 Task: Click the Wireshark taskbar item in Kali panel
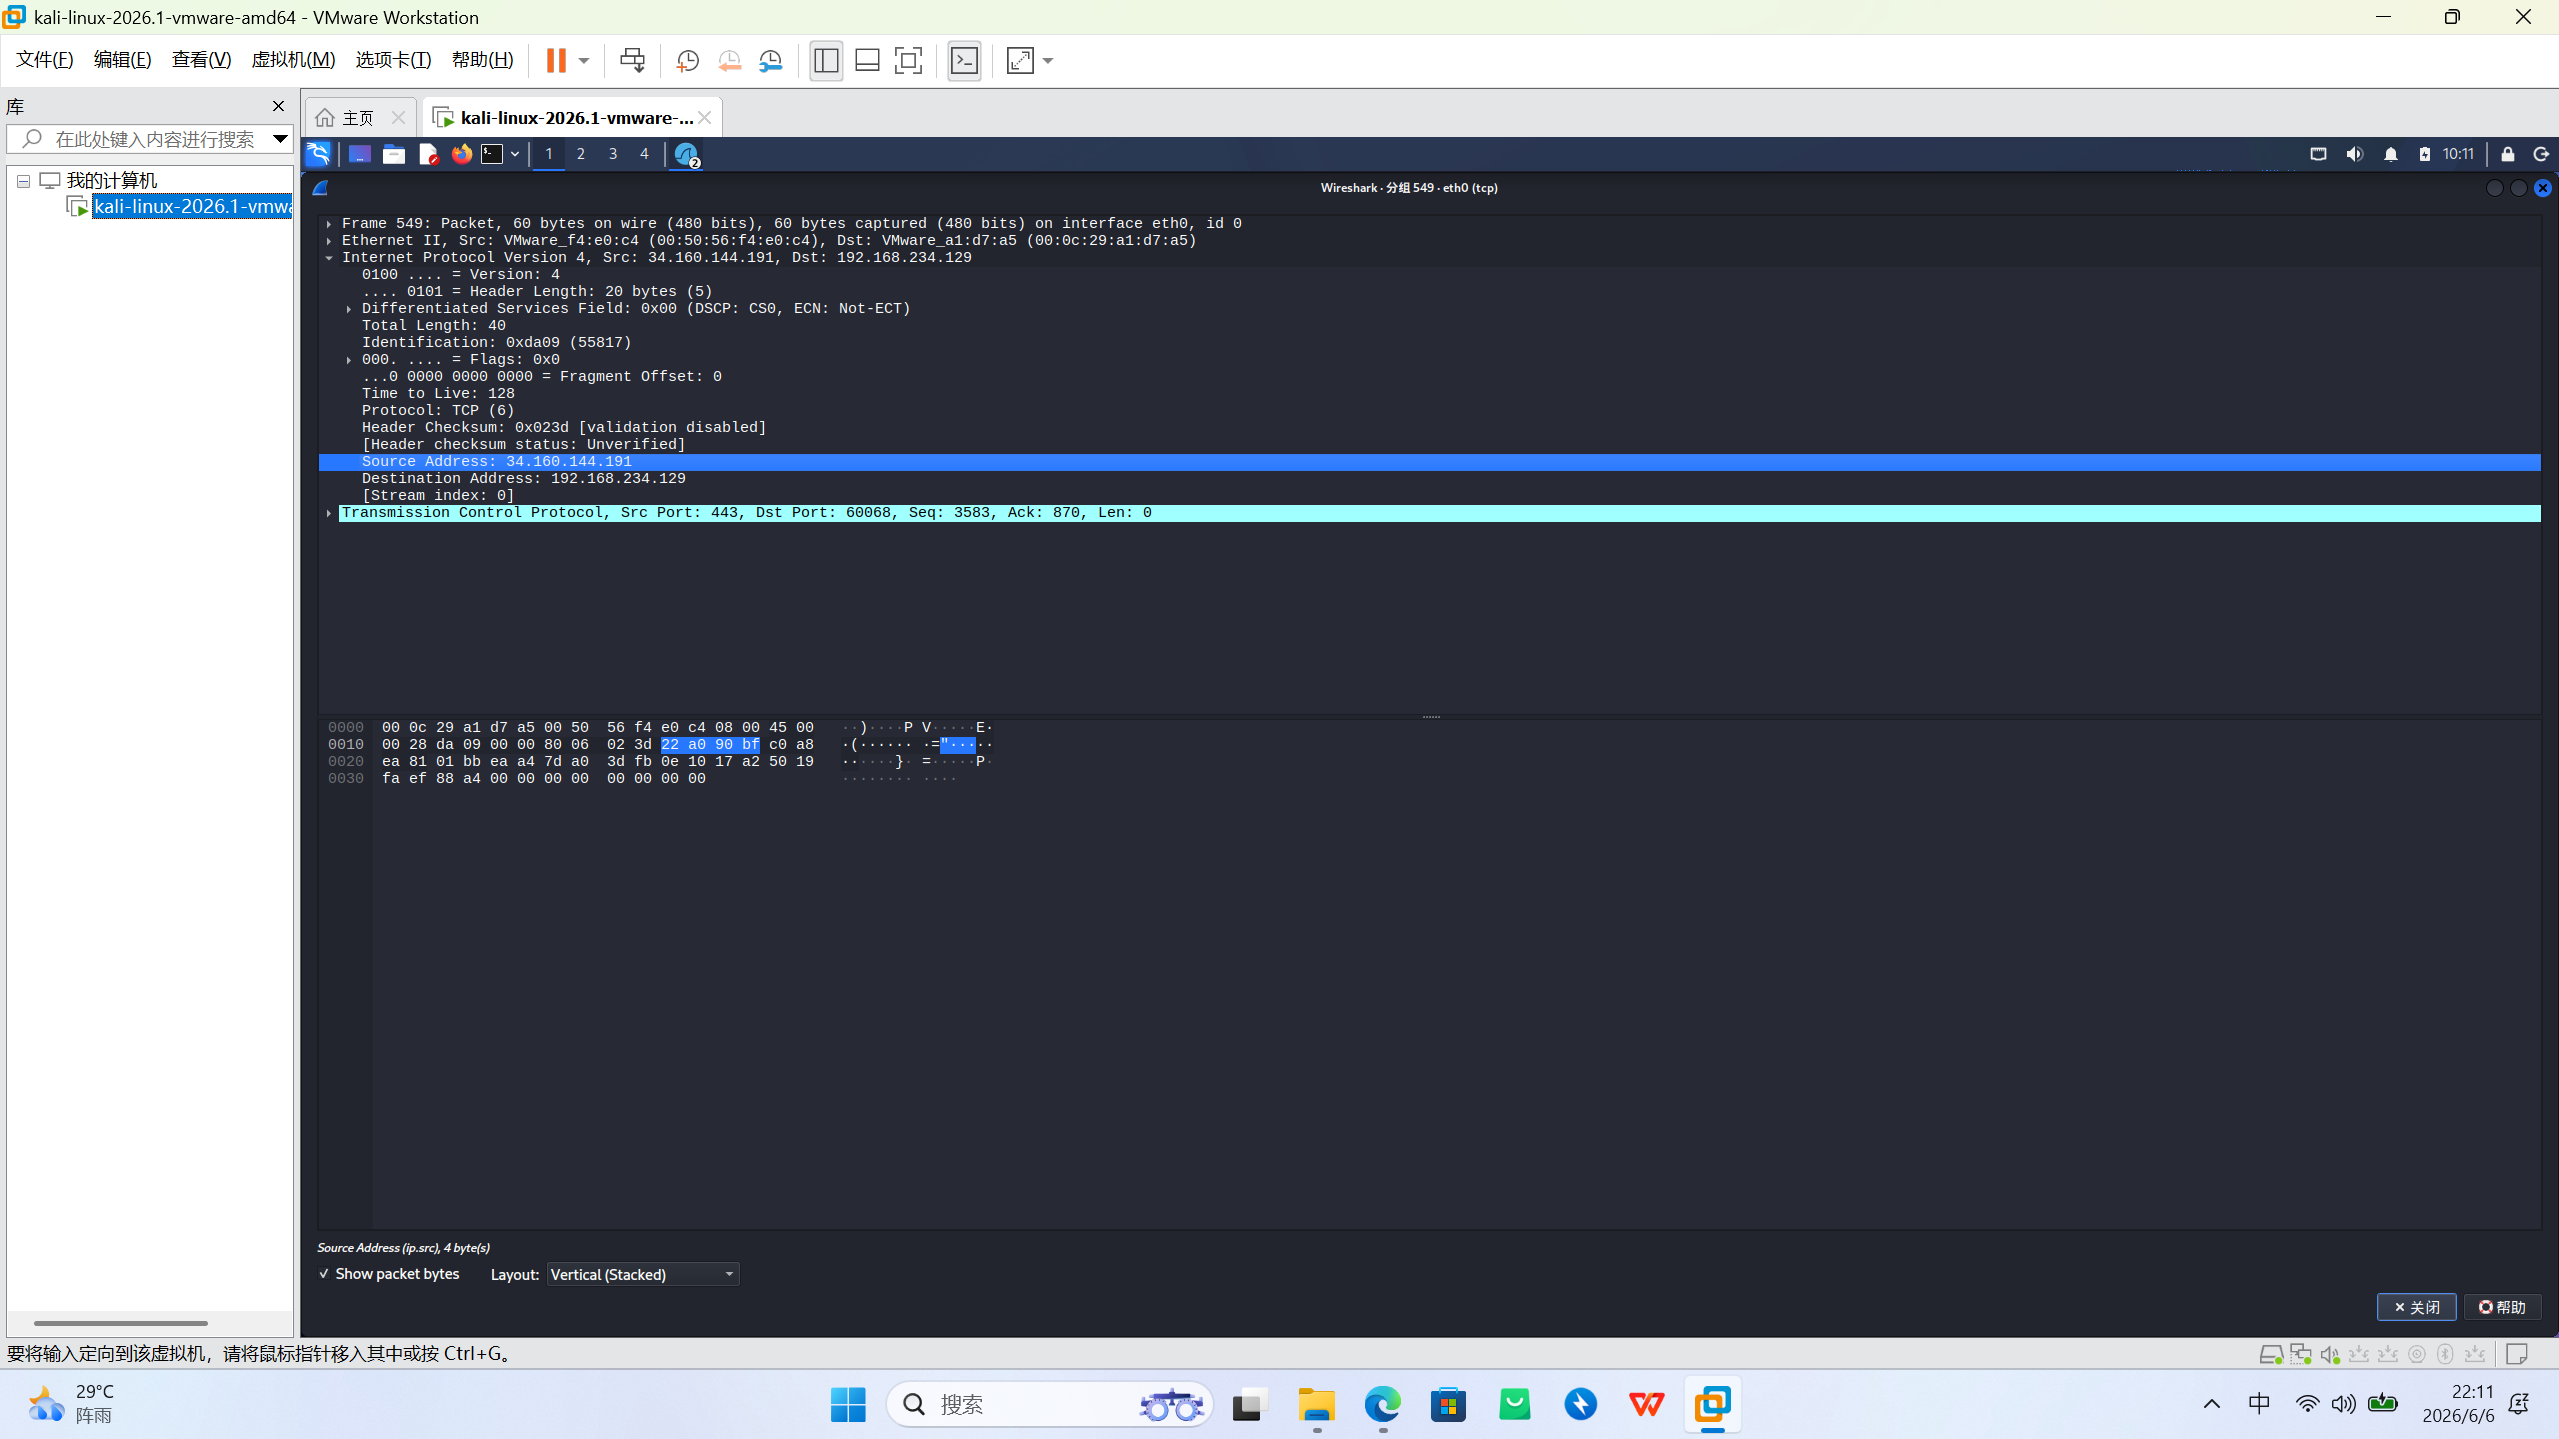[686, 154]
